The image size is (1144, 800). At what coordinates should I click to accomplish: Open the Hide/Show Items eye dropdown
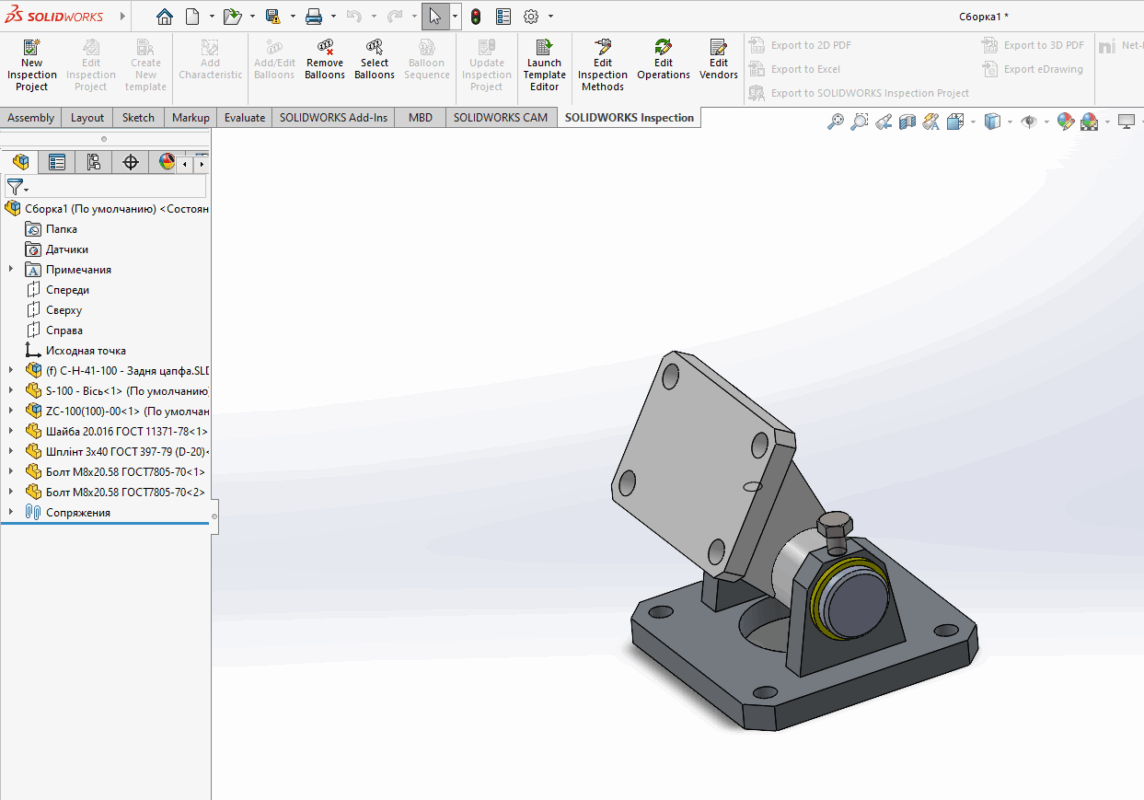(1029, 122)
